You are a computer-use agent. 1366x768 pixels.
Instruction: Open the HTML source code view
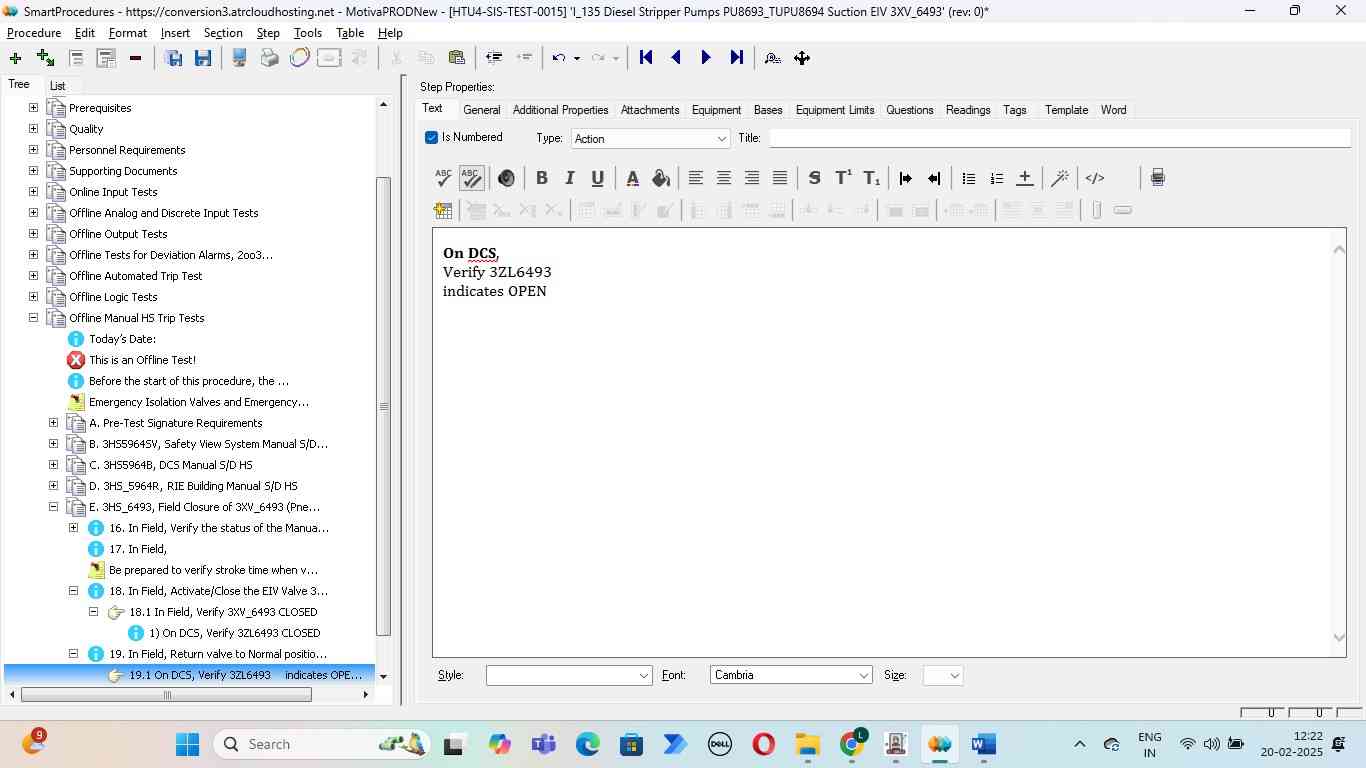tap(1095, 178)
